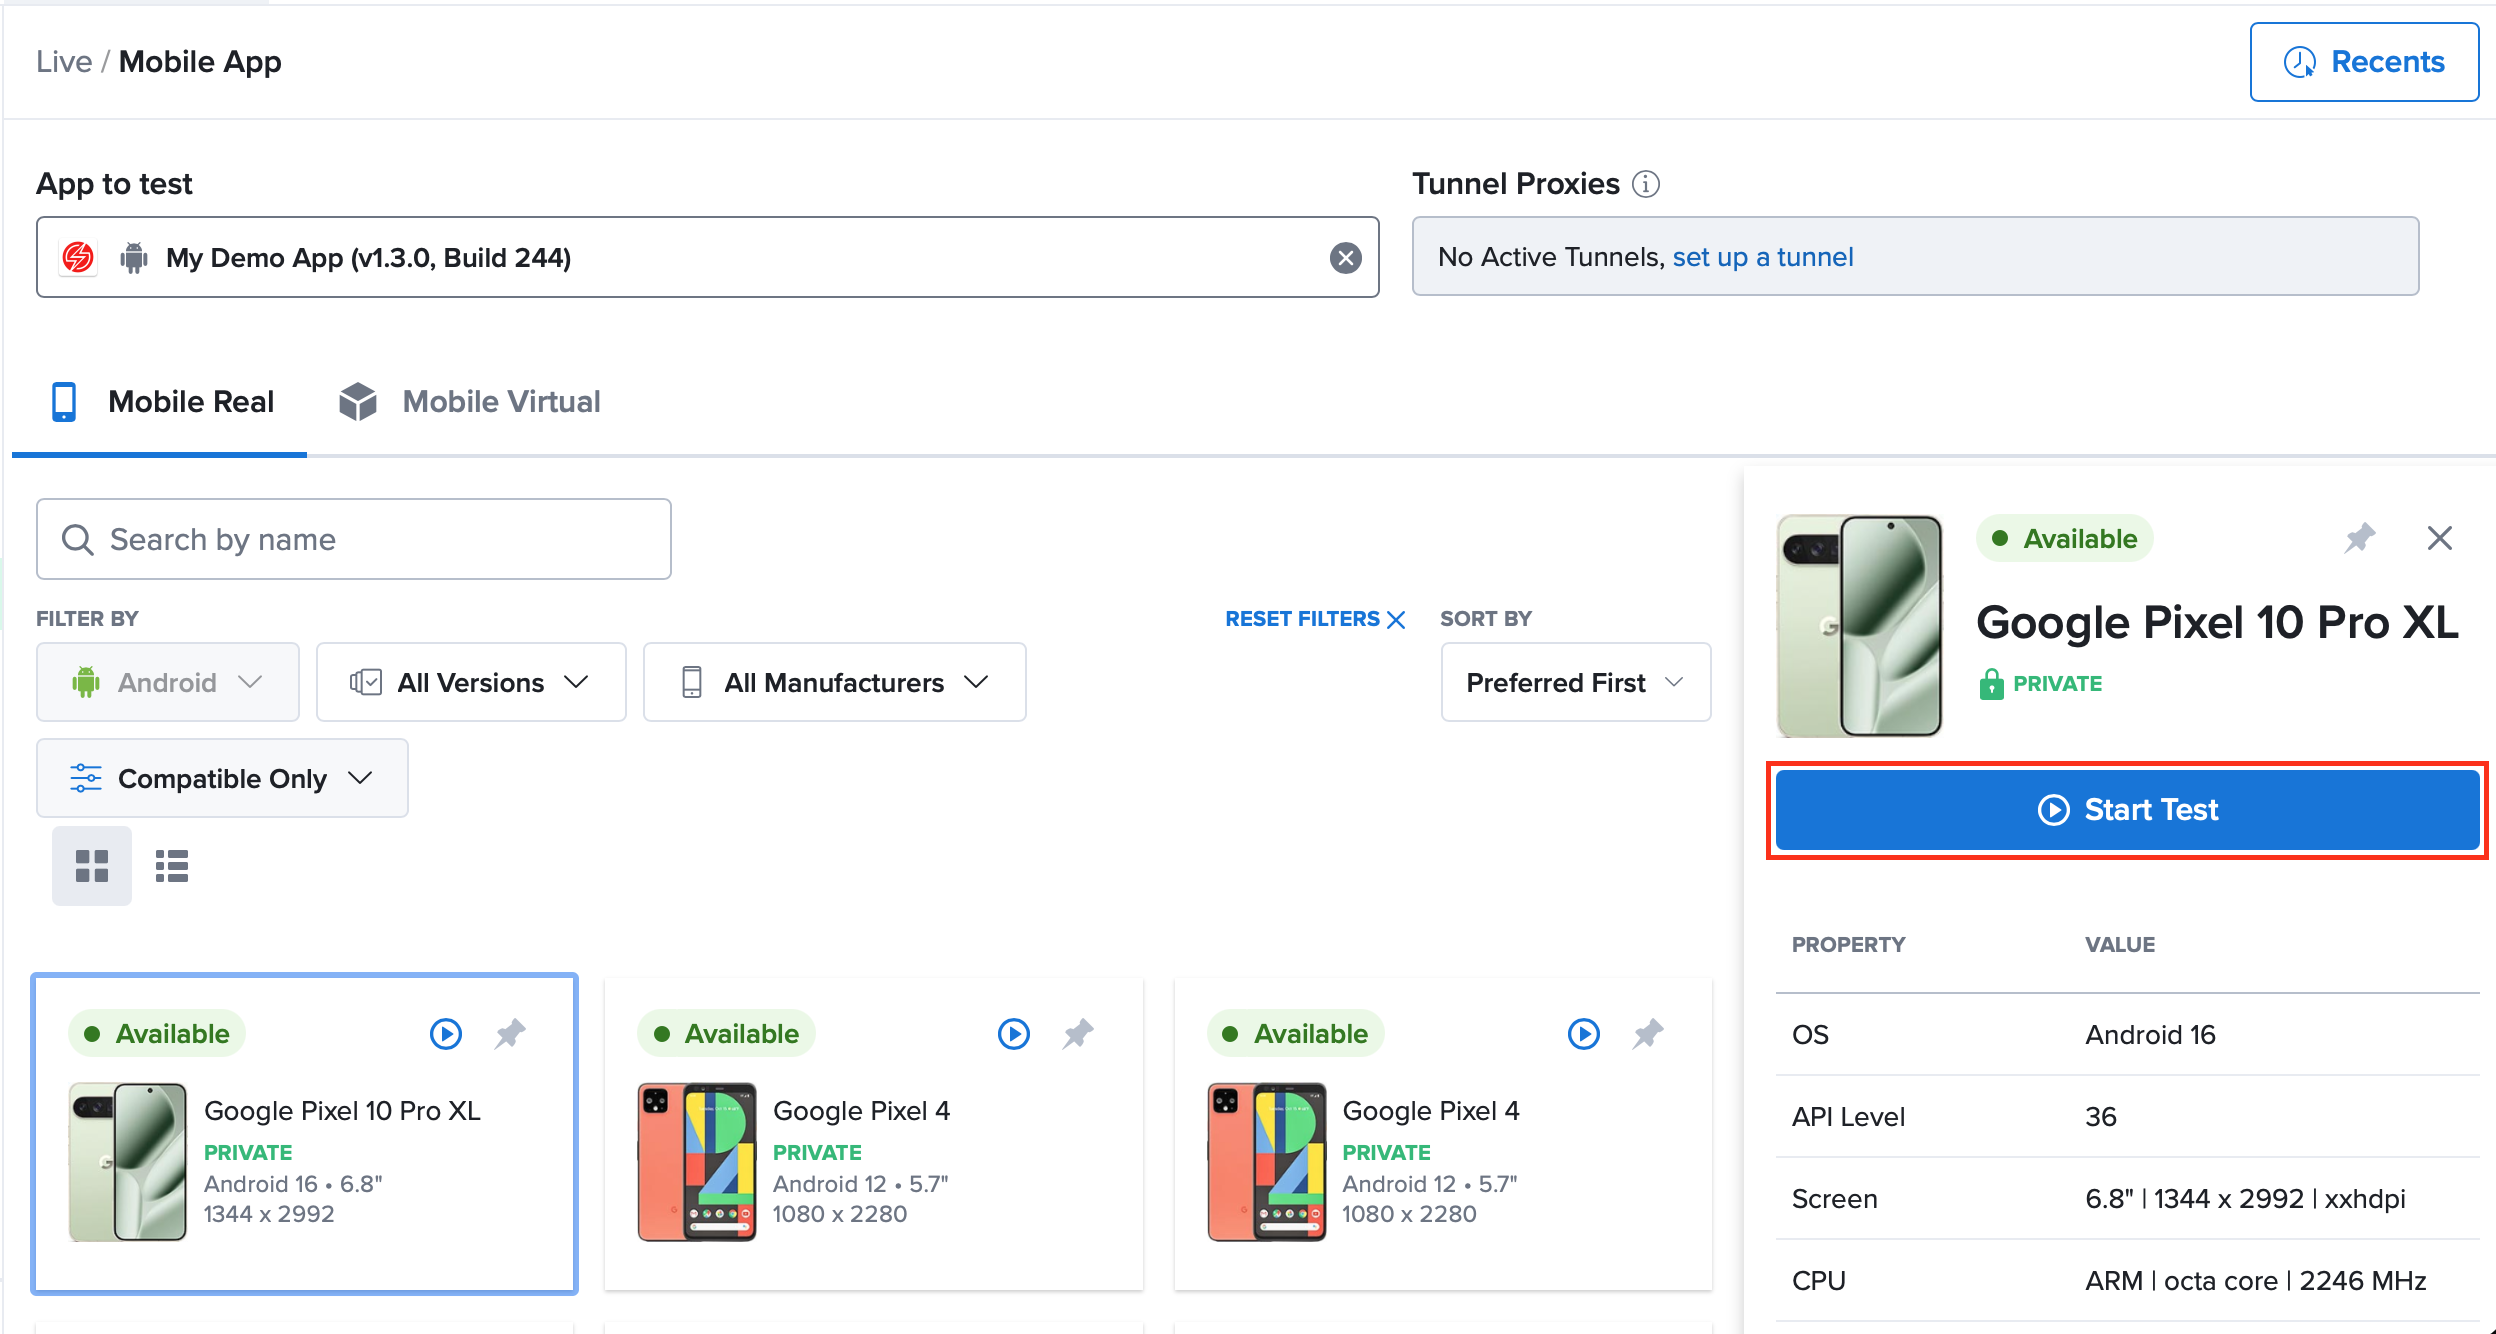Open the Android OS filter dropdown
This screenshot has height=1334, width=2496.
pos(168,682)
